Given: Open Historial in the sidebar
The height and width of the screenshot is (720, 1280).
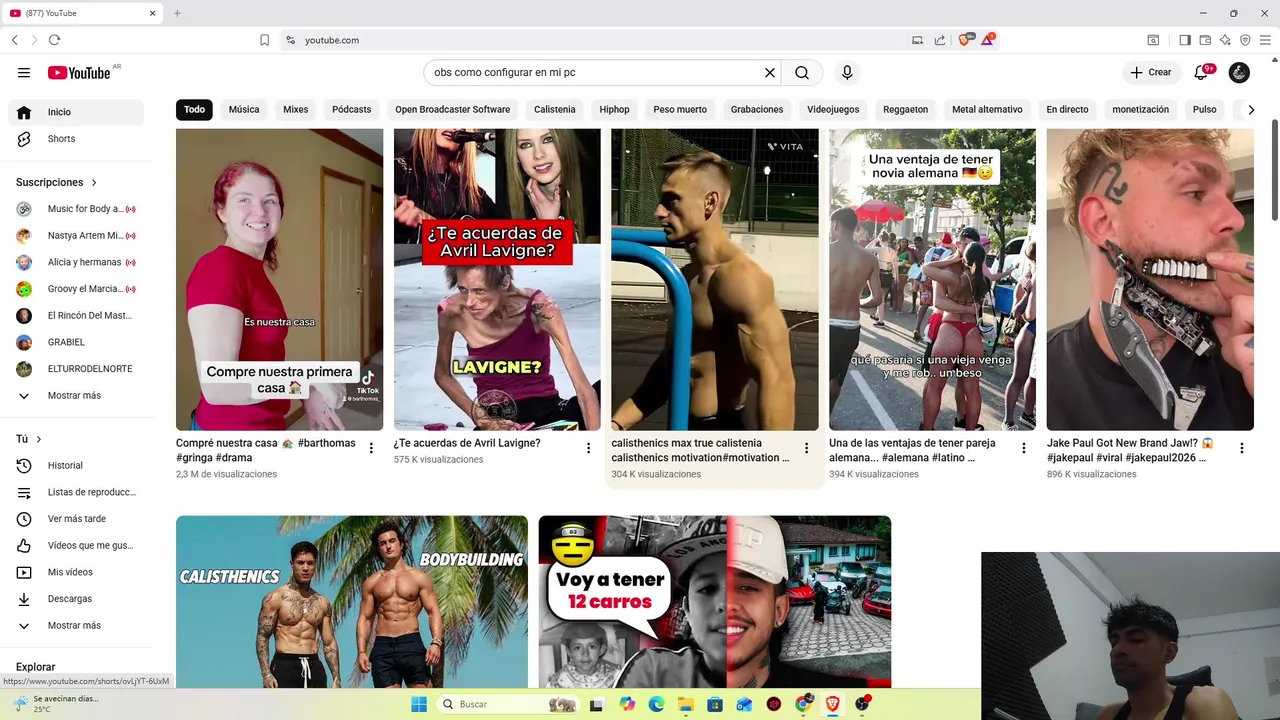Looking at the screenshot, I should coord(76,465).
